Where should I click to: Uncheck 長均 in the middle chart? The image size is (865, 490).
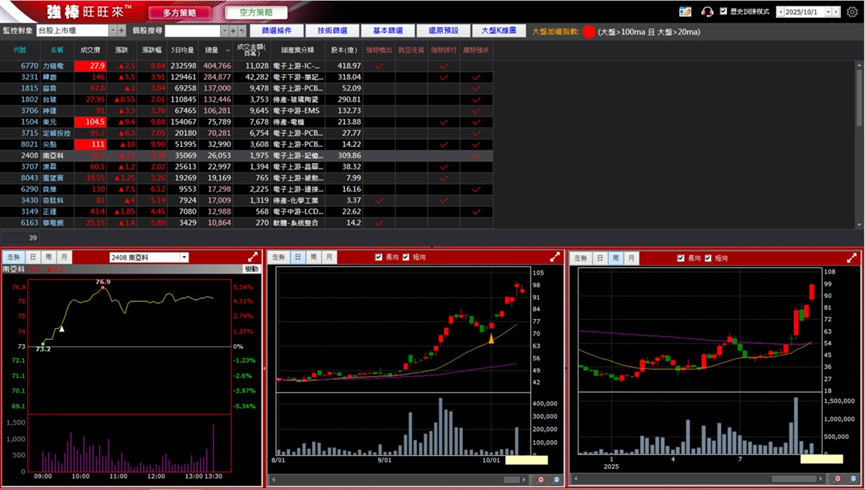[x=378, y=258]
